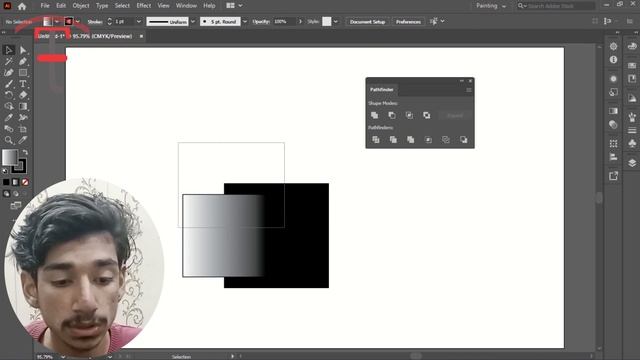Open the Window menu
640x360 pixels.
click(x=186, y=6)
